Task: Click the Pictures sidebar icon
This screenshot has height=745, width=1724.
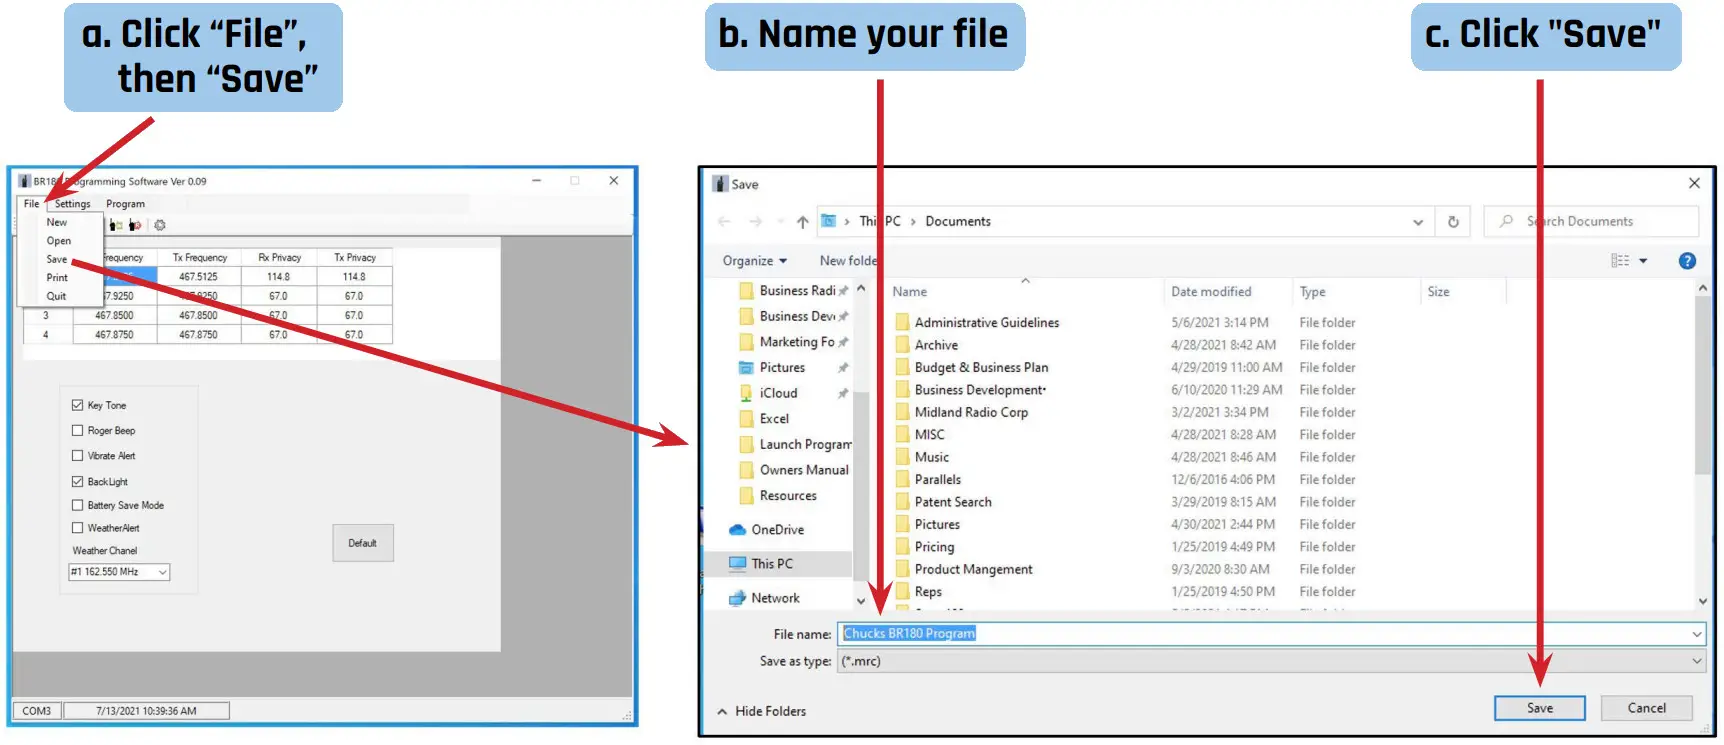Action: point(746,368)
